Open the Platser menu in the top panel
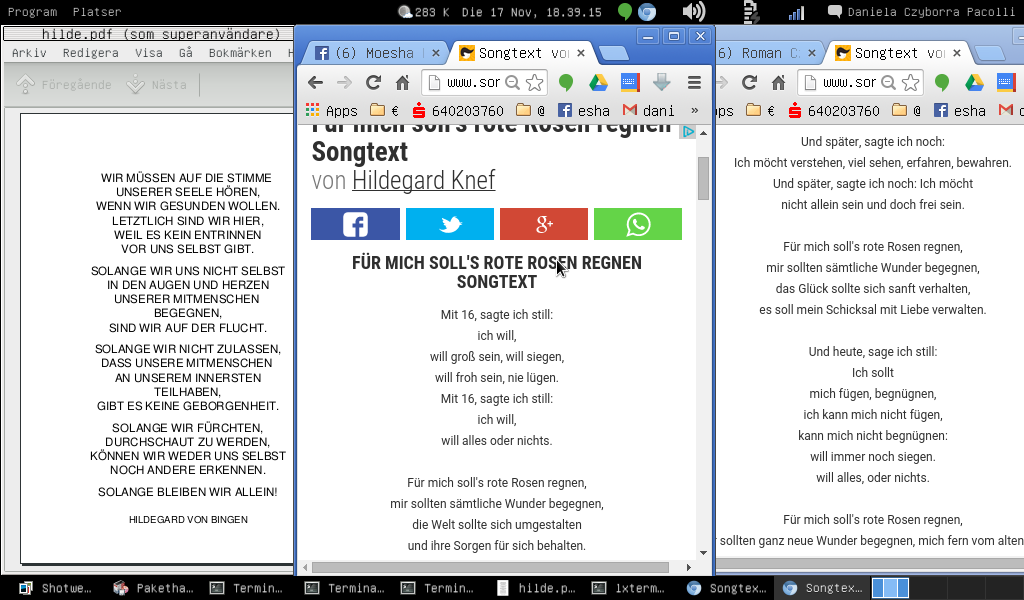This screenshot has width=1024, height=600. 97,12
